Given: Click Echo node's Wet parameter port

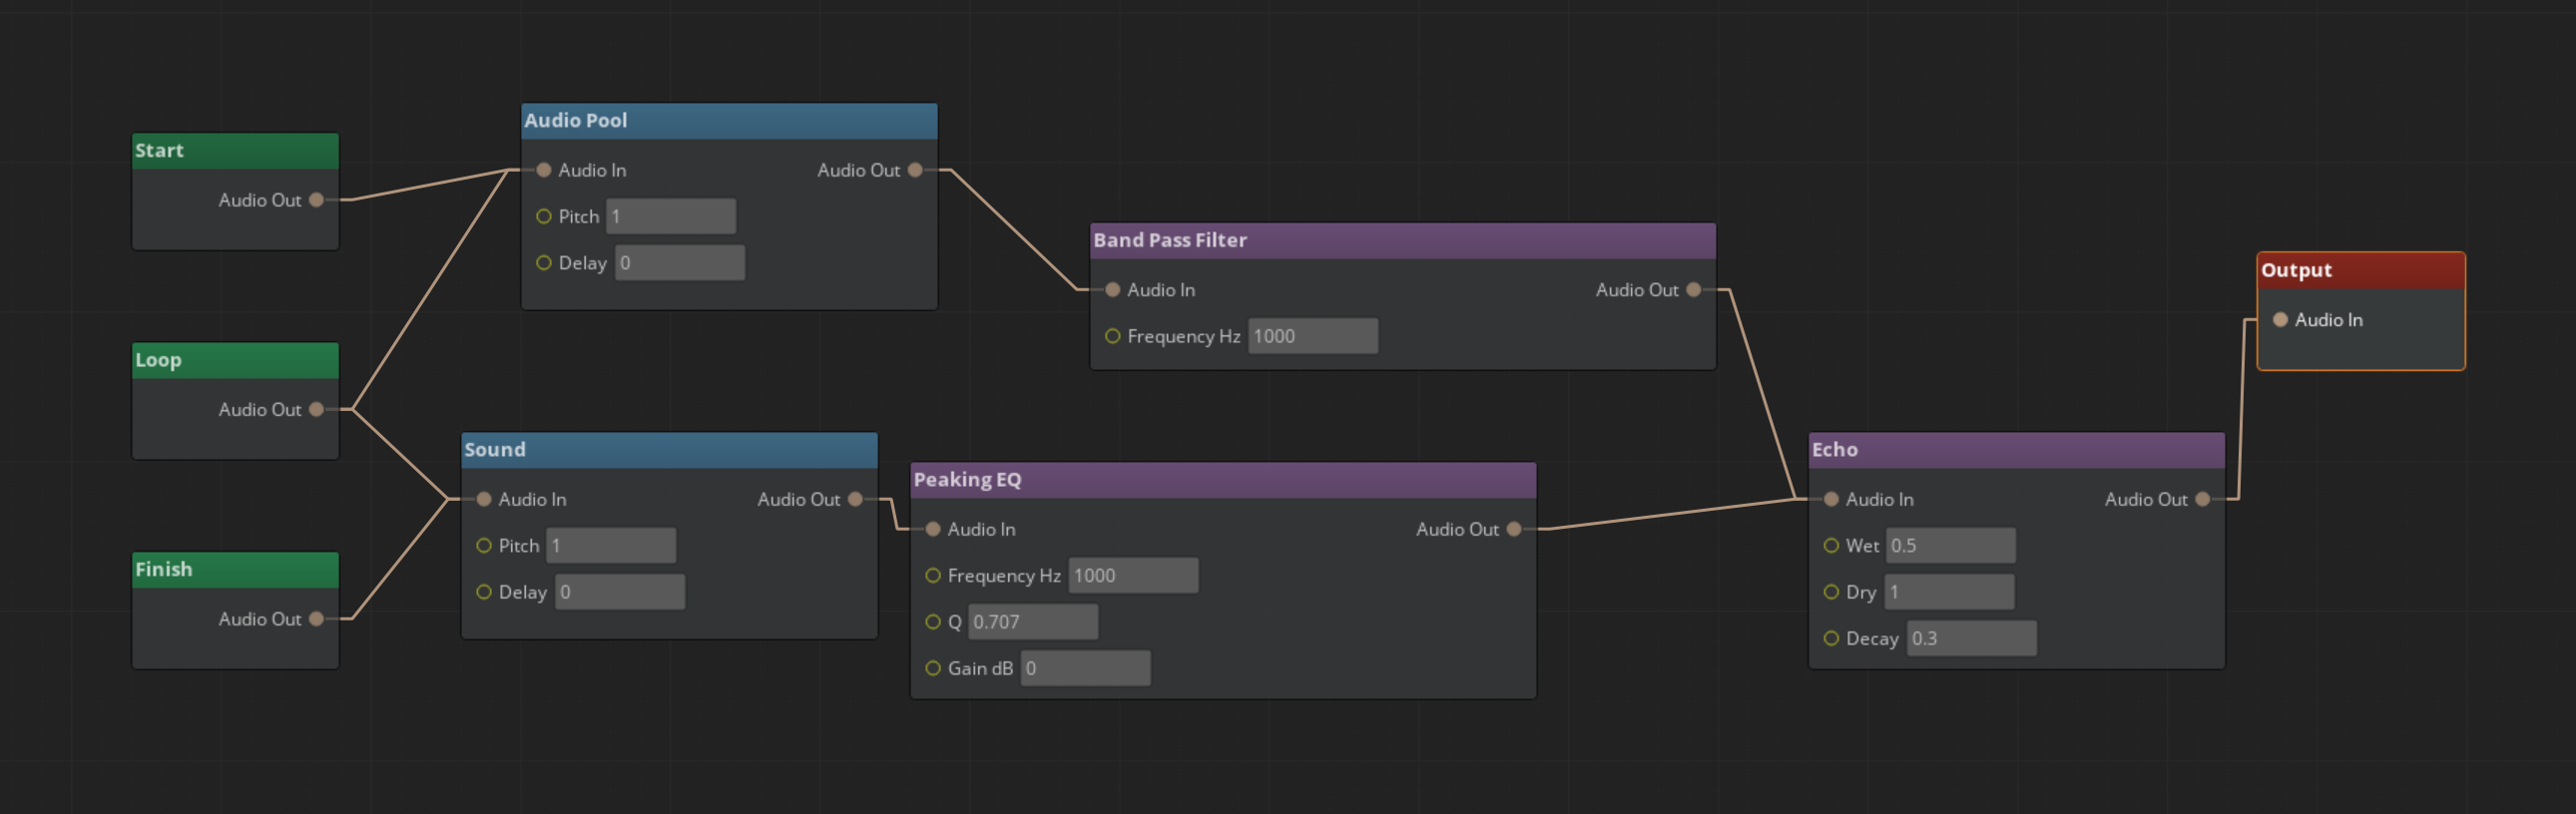Looking at the screenshot, I should [x=1831, y=545].
